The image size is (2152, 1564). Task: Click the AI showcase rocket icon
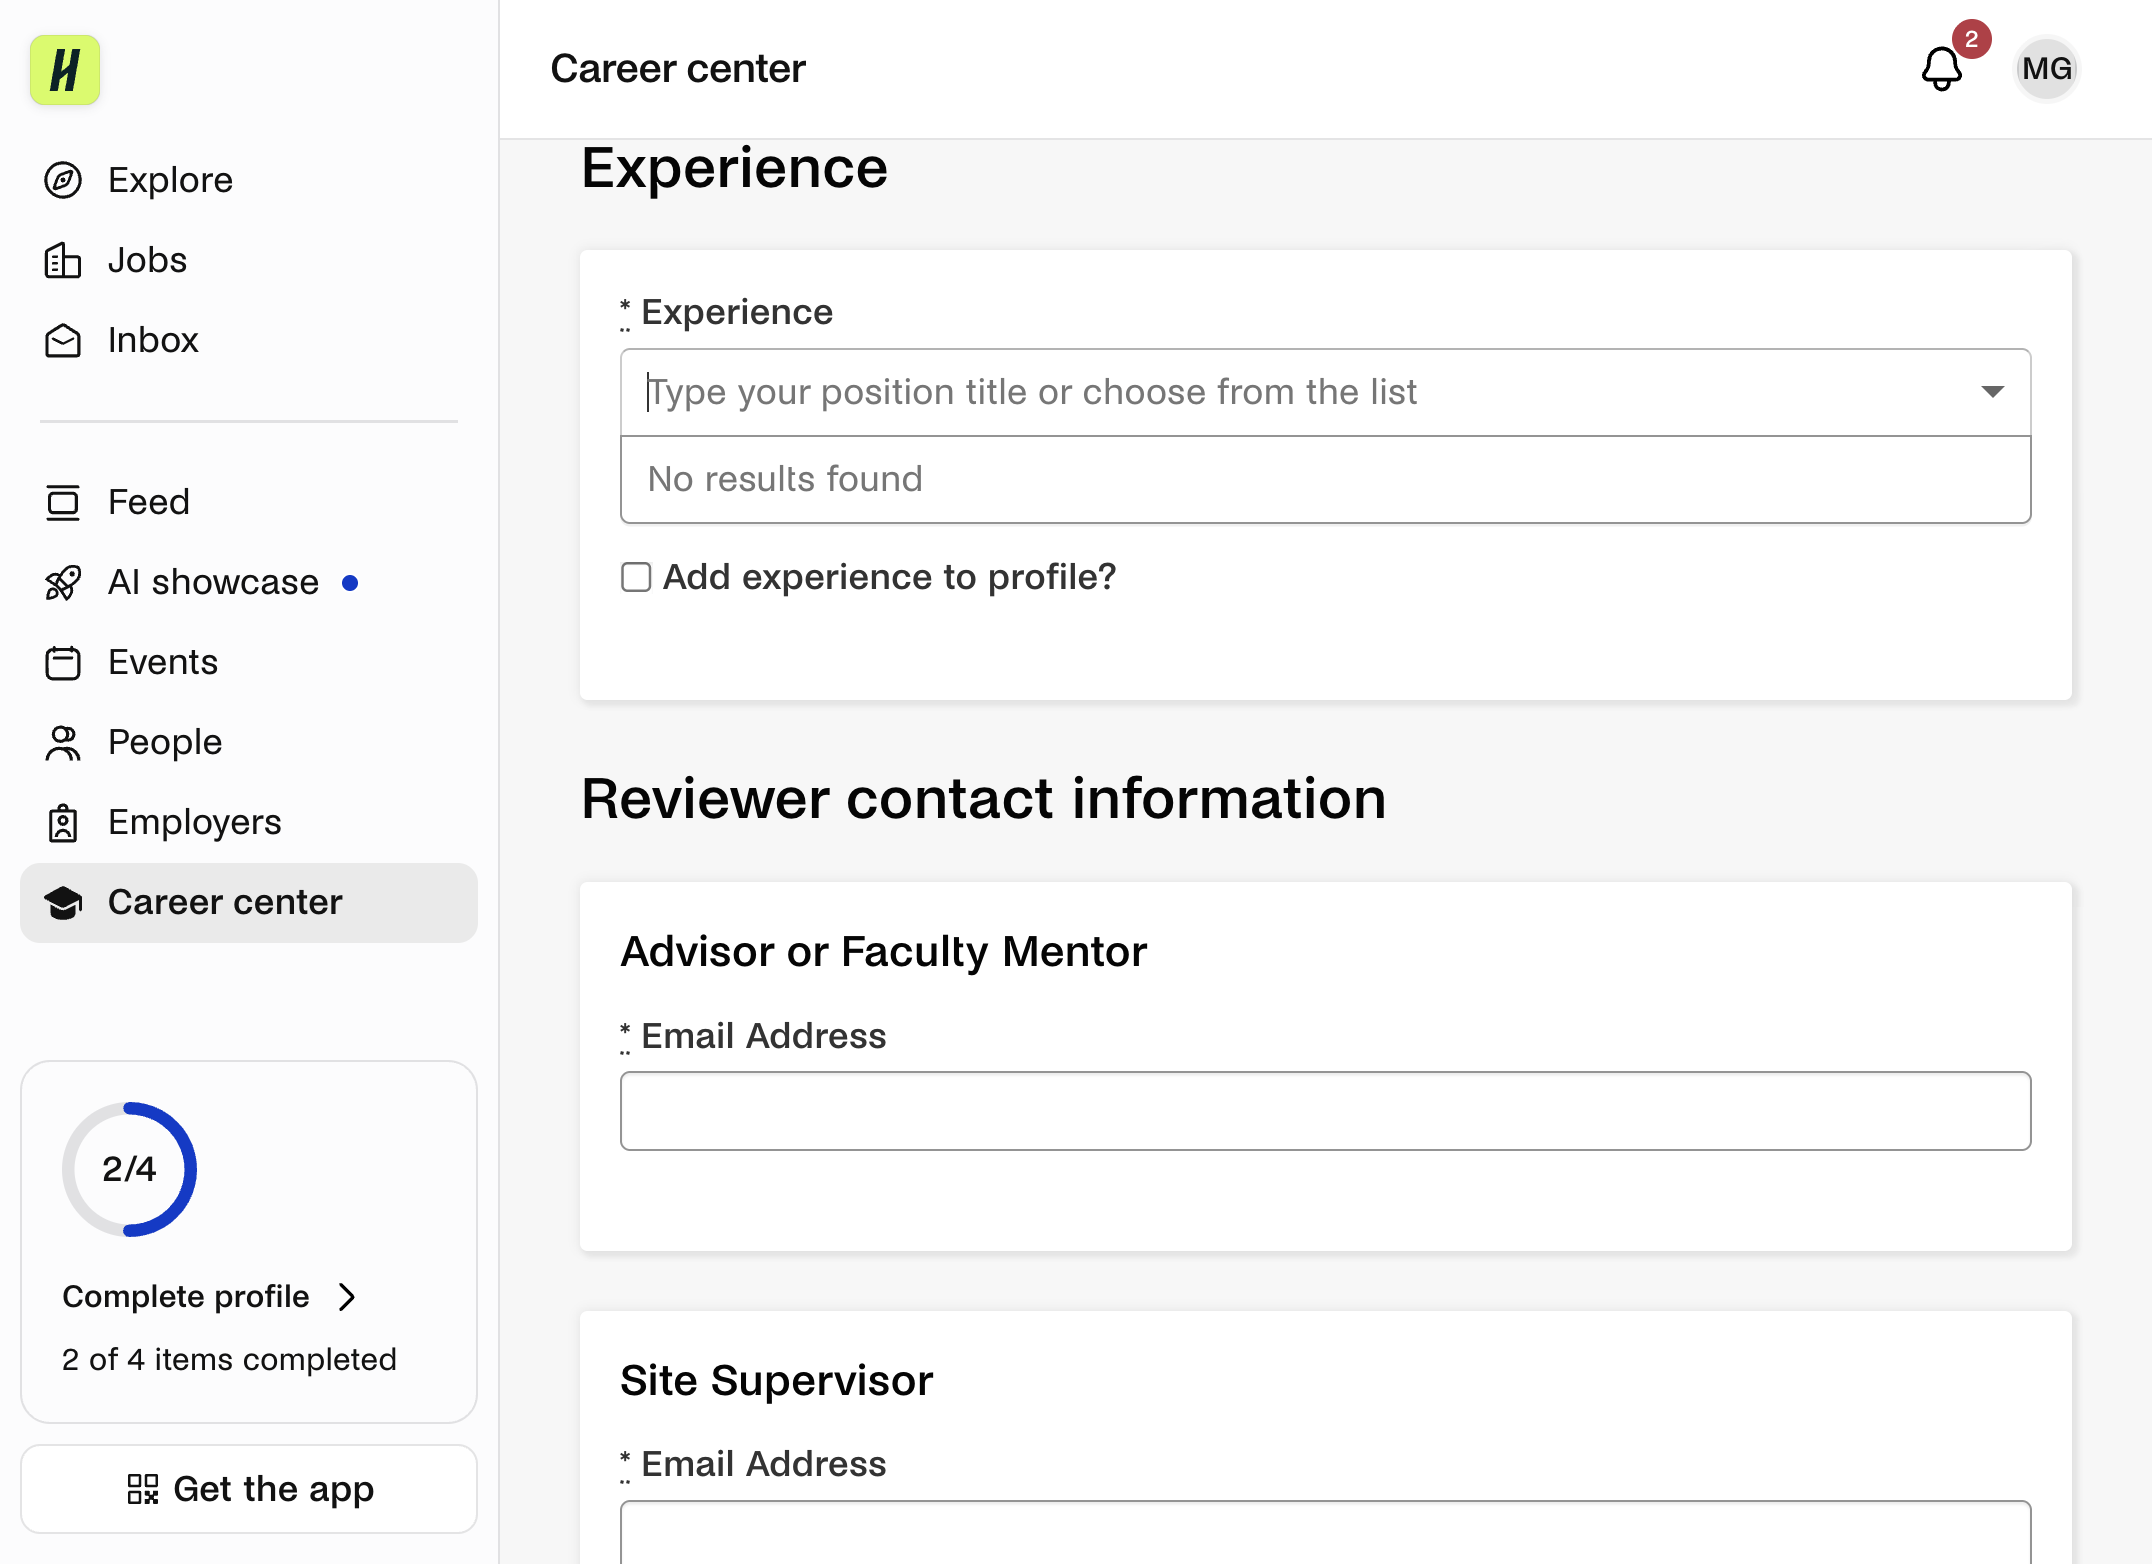click(x=63, y=582)
